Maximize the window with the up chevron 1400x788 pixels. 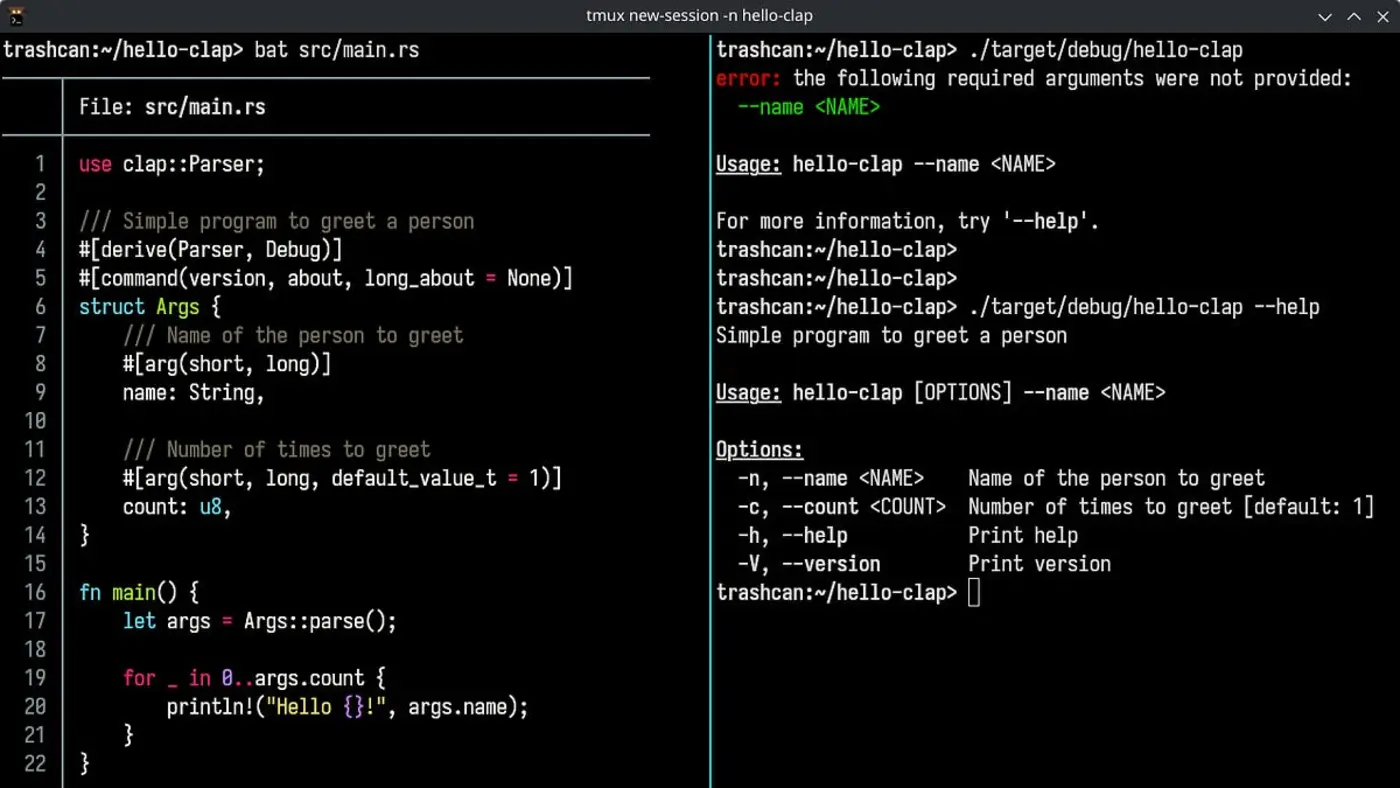1354,17
